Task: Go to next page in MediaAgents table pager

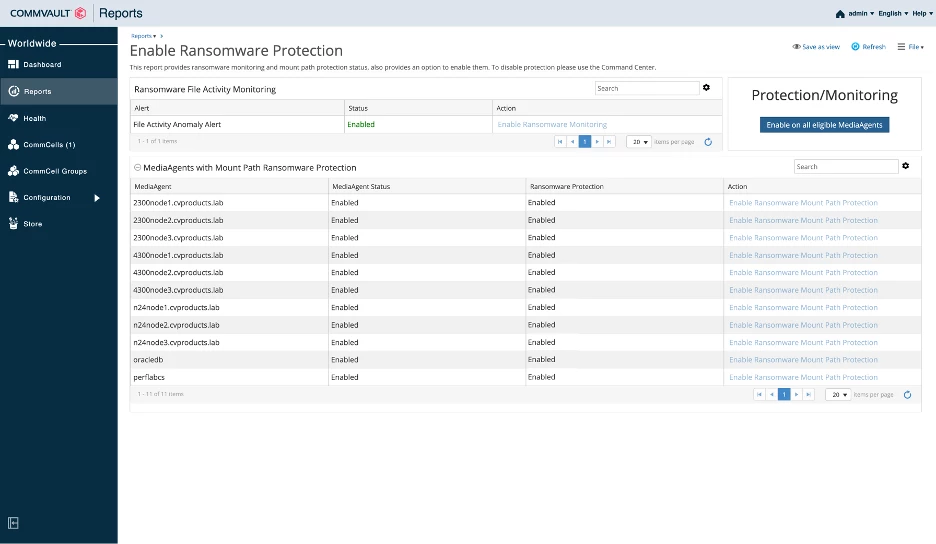Action: 797,395
